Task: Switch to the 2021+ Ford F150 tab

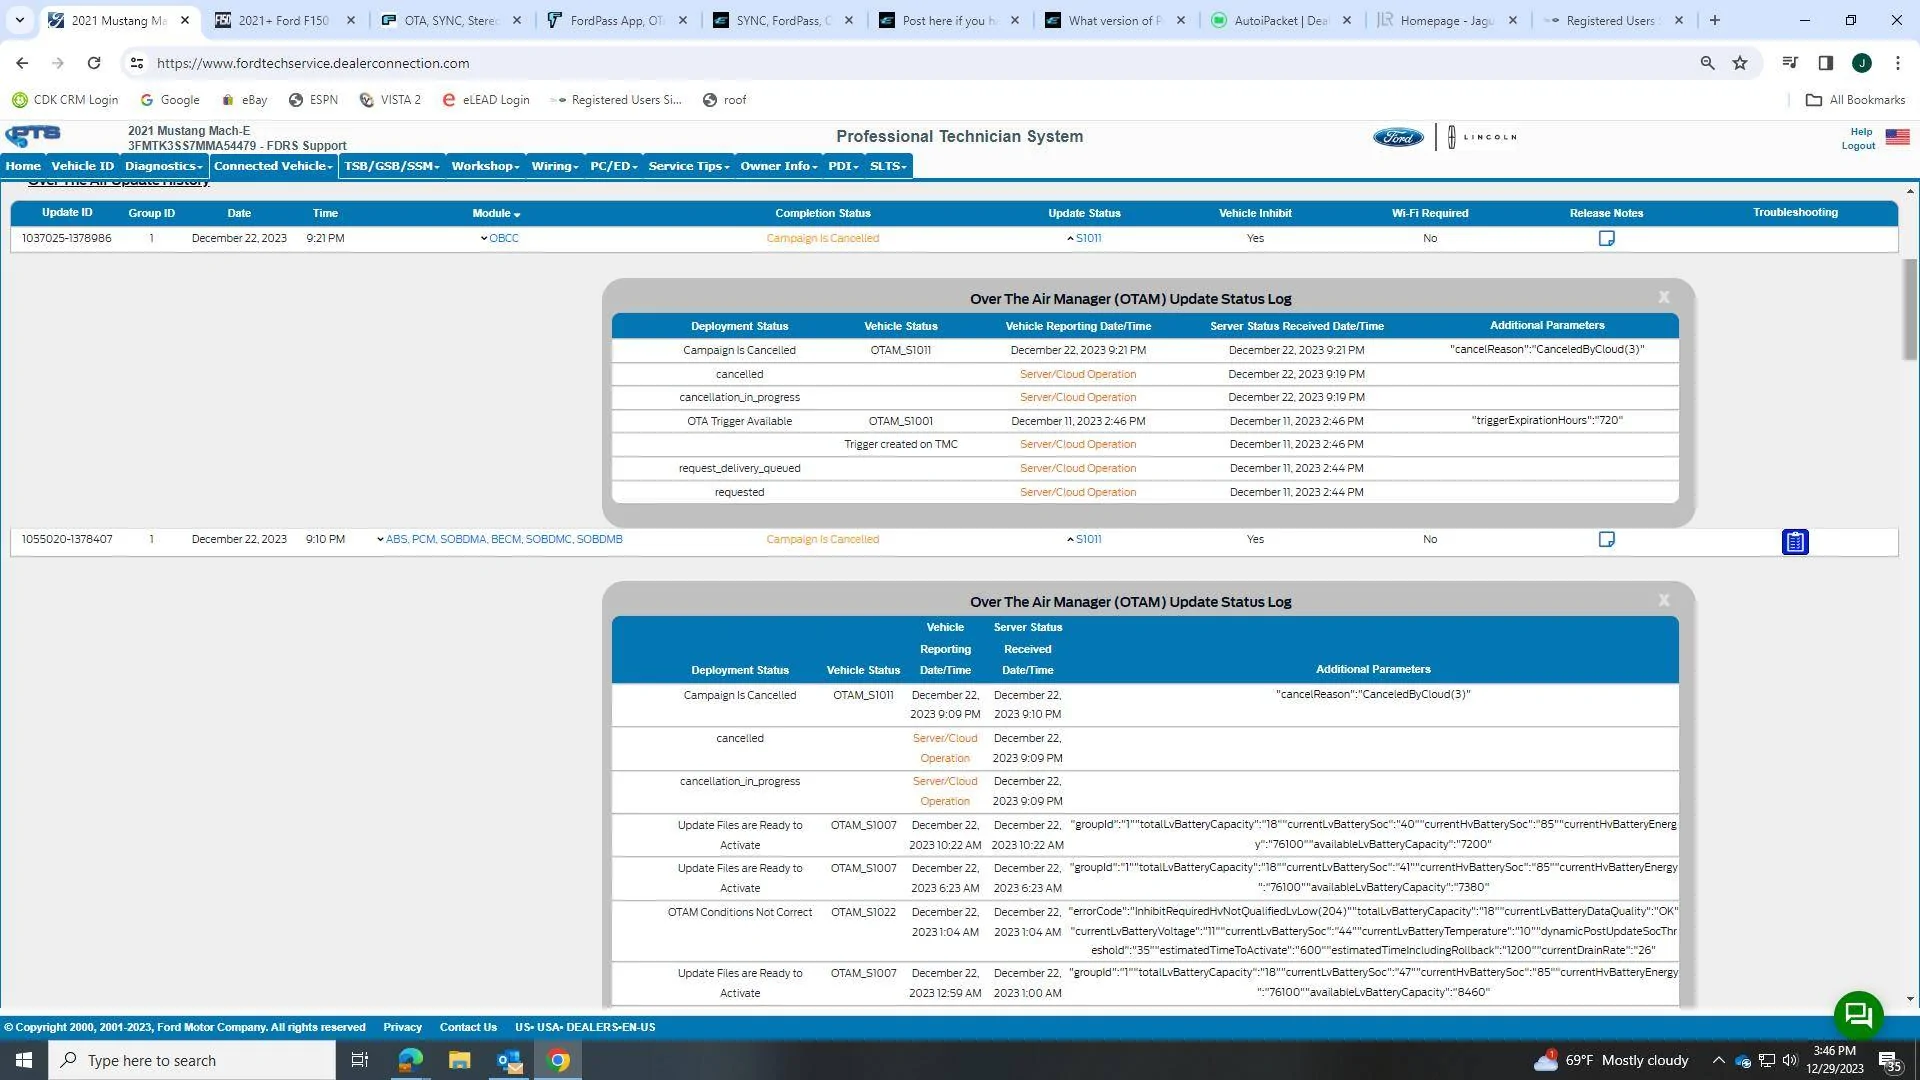Action: pyautogui.click(x=284, y=20)
